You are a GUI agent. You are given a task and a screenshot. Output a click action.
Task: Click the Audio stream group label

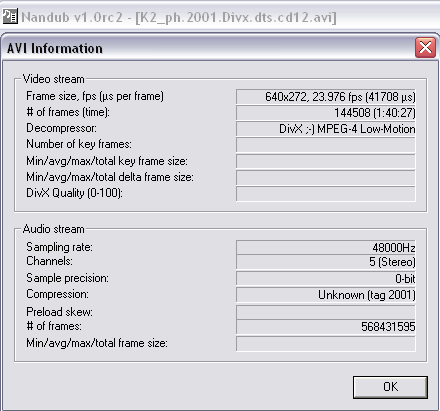pos(54,229)
